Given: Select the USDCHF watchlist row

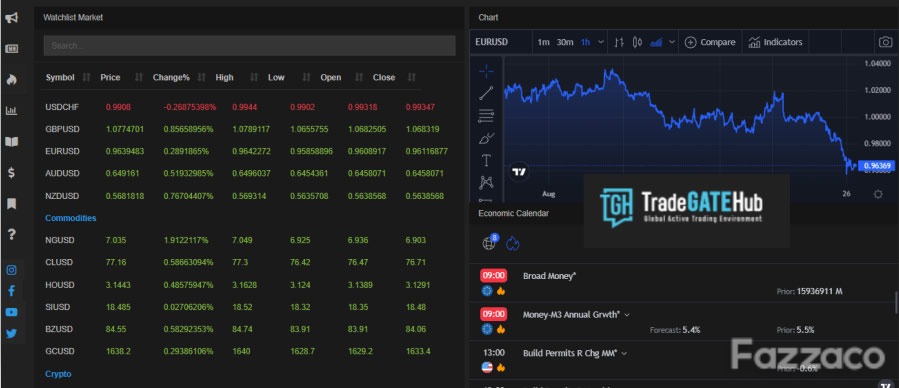Looking at the screenshot, I should (247, 107).
